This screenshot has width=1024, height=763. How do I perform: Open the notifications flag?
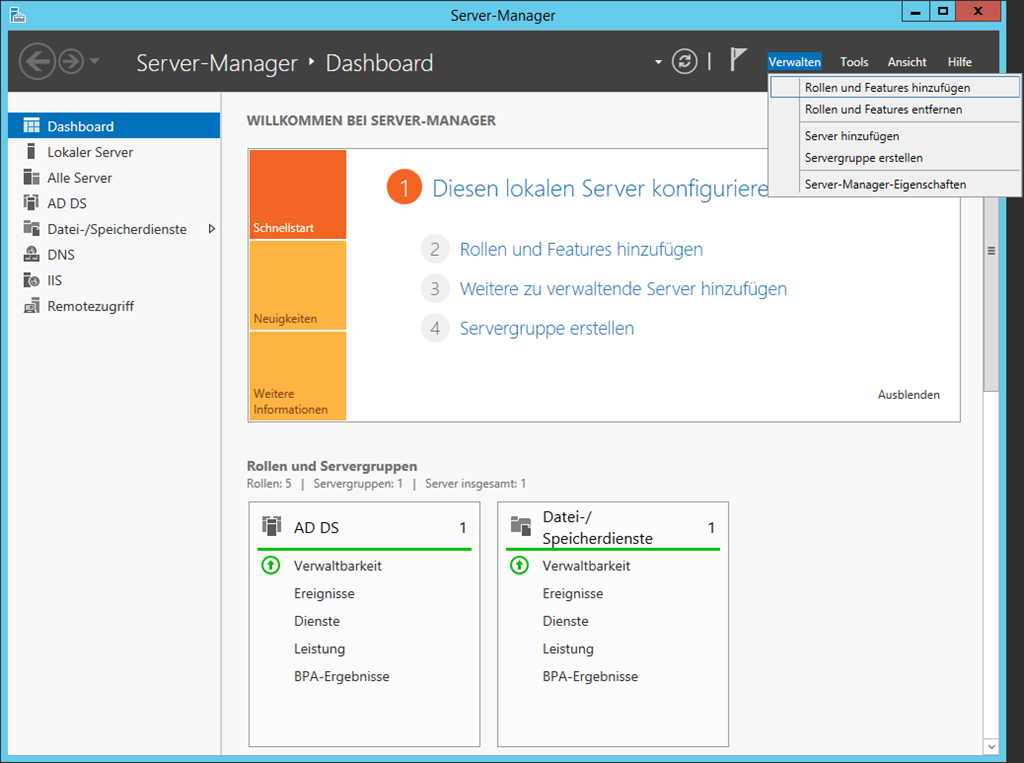(738, 60)
